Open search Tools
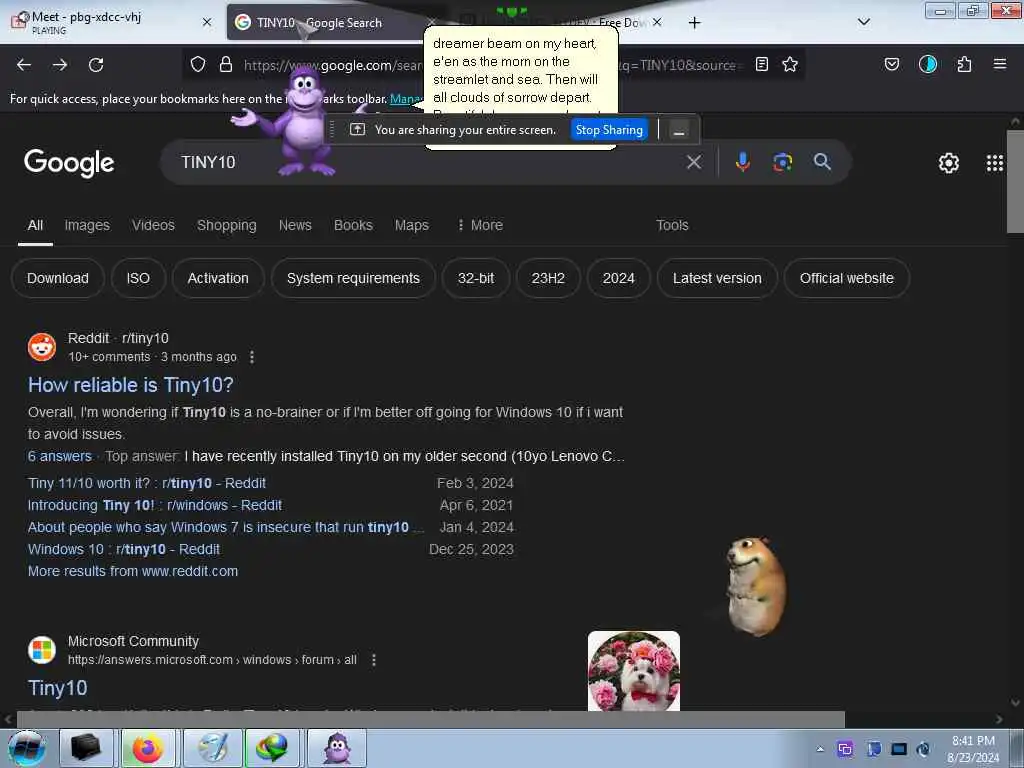 pyautogui.click(x=672, y=225)
